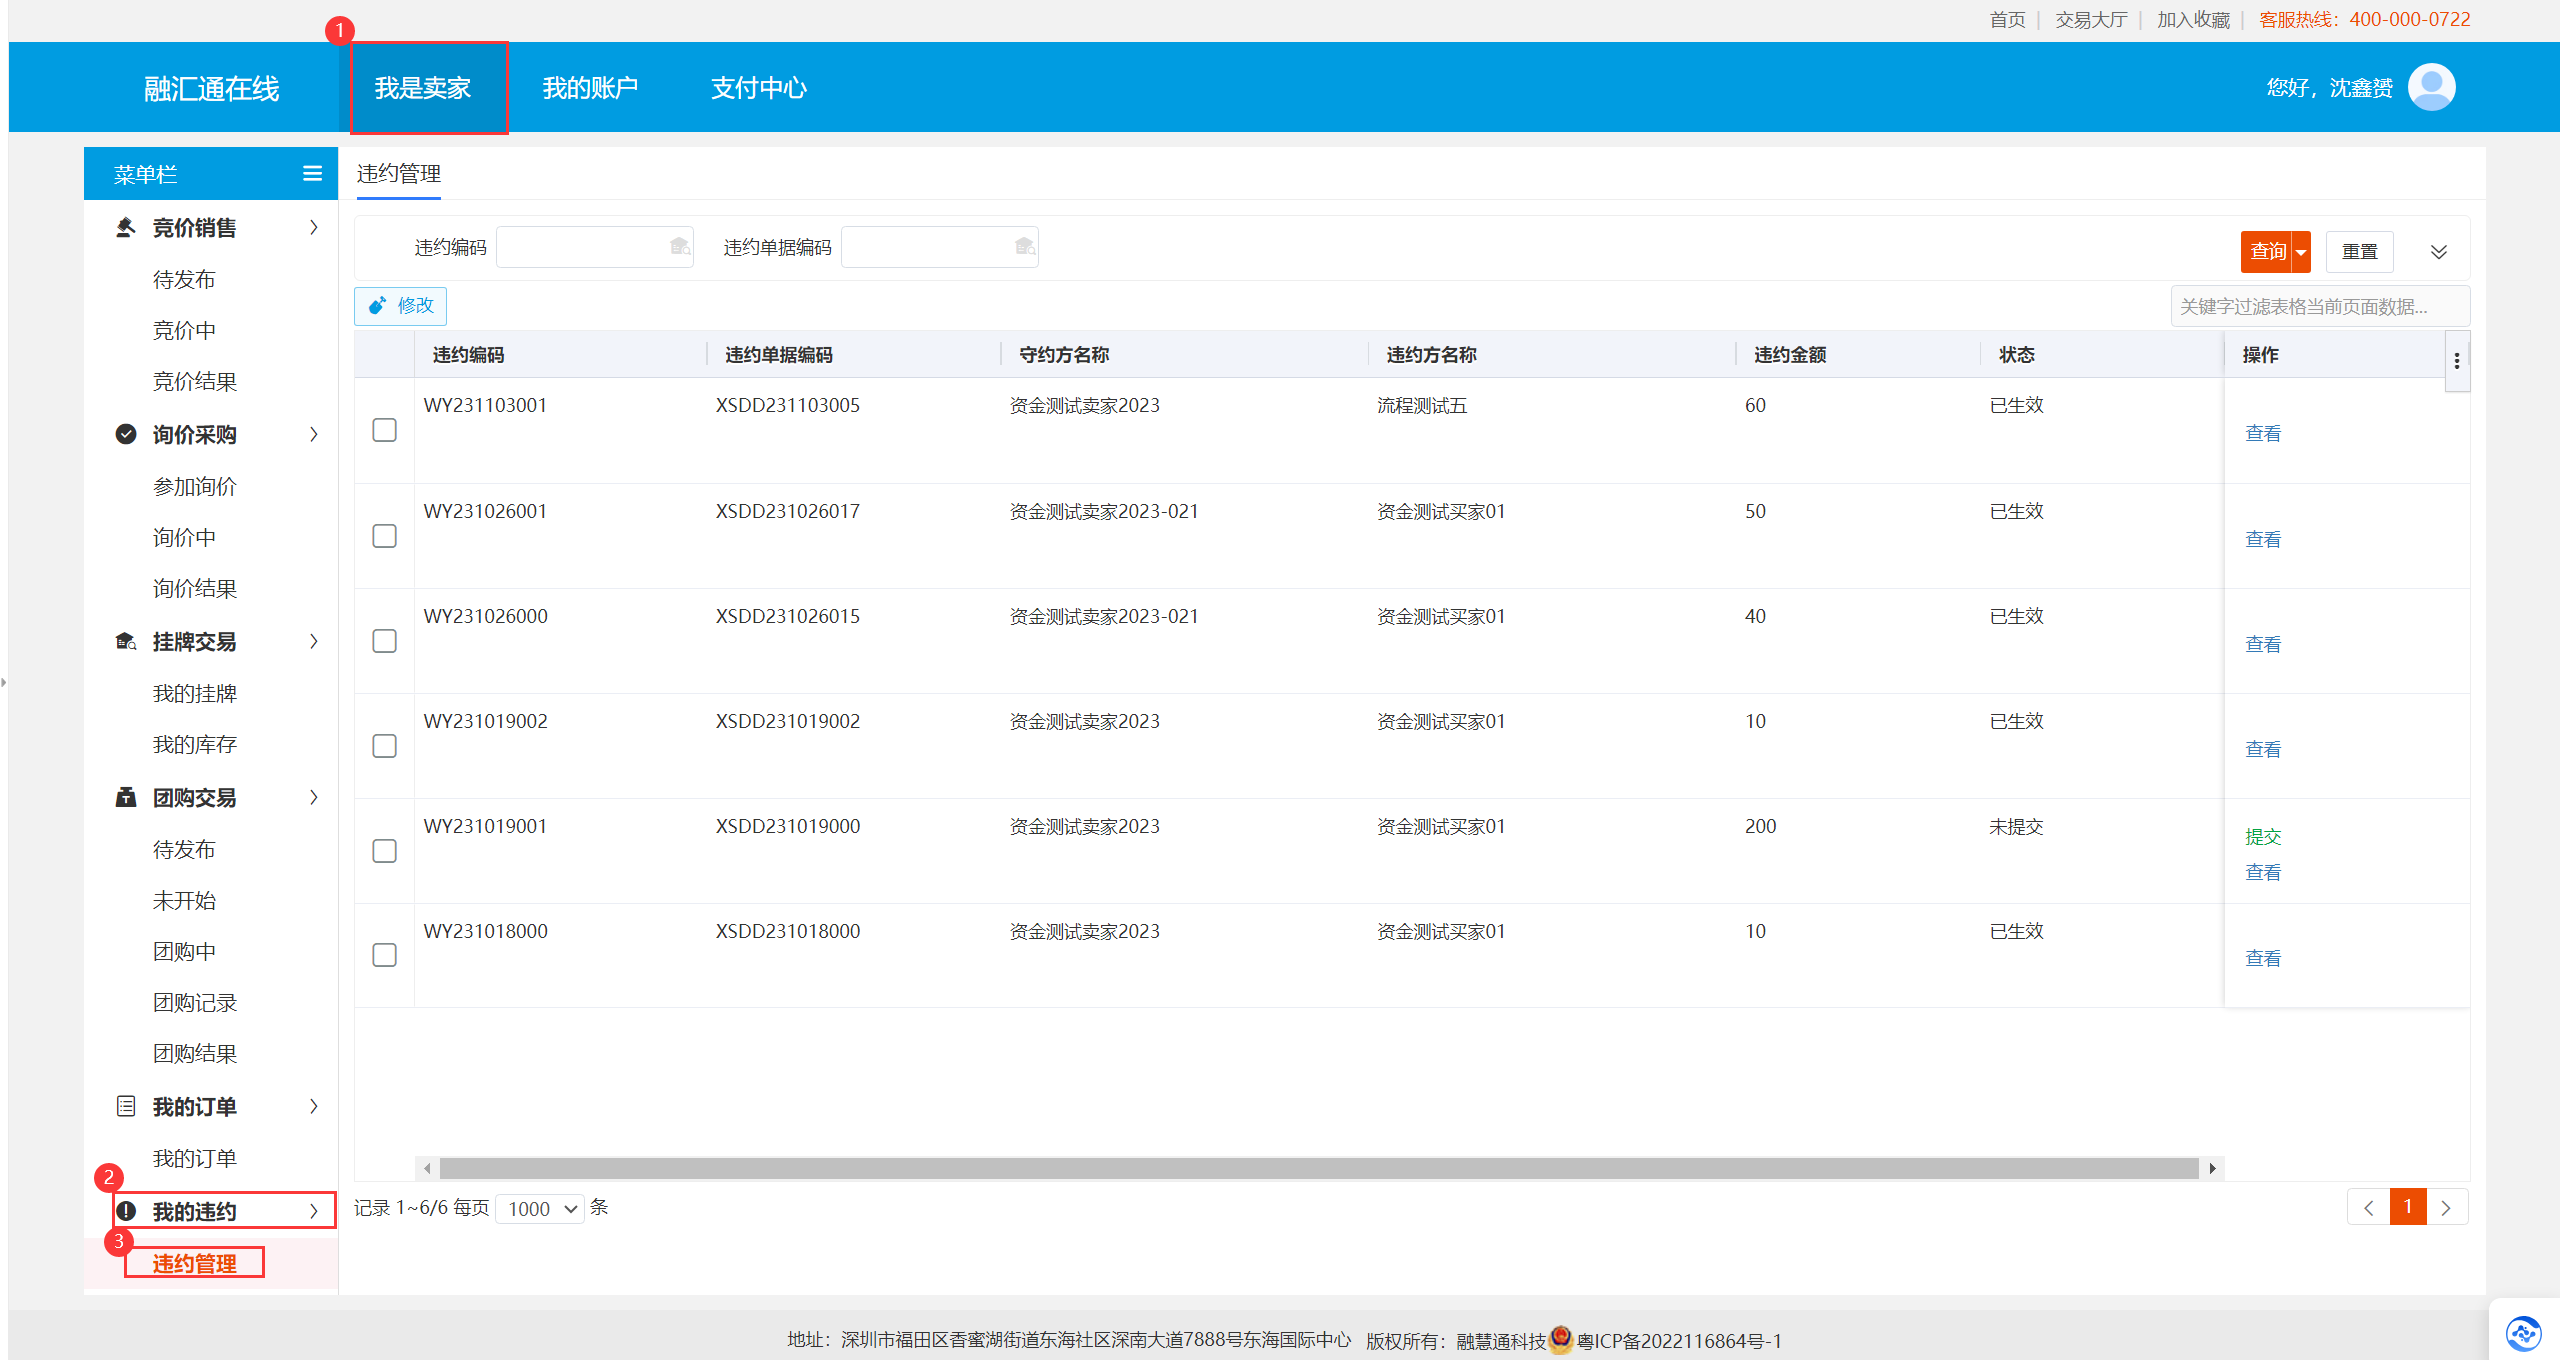Expand the 竞价销售 menu chevron
The height and width of the screenshot is (1360, 2560).
[314, 228]
